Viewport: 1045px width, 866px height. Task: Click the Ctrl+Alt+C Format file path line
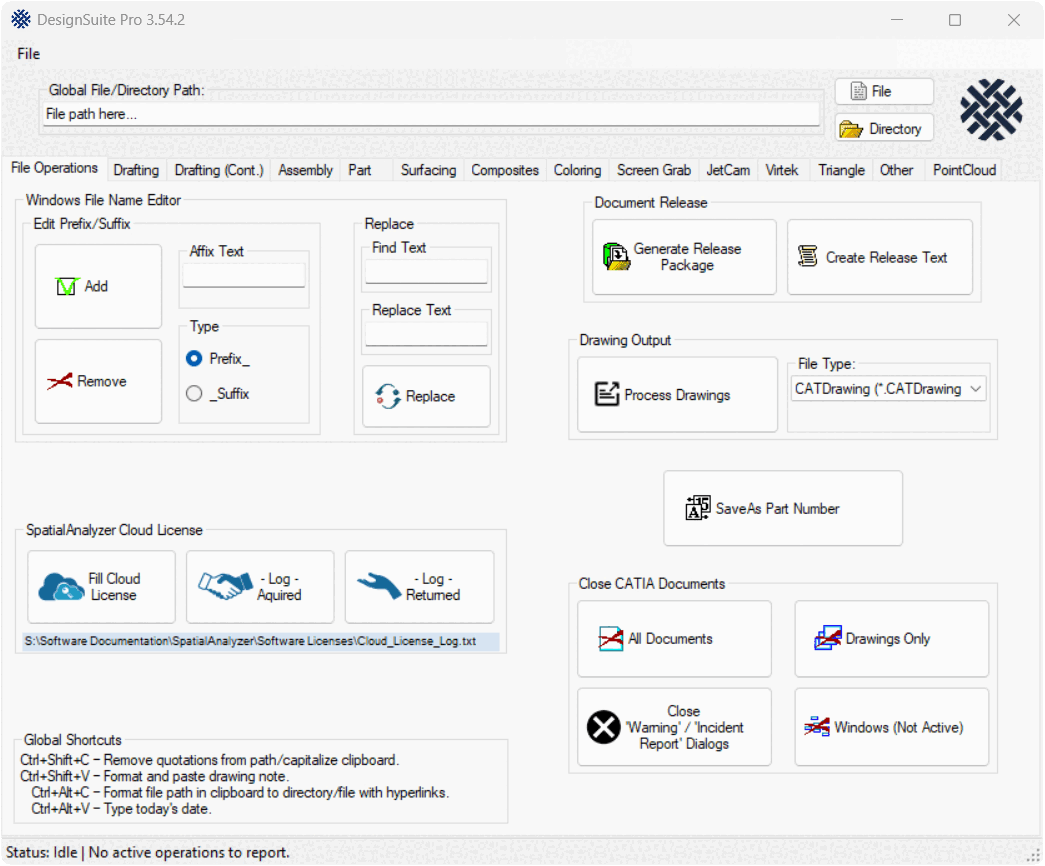[240, 793]
